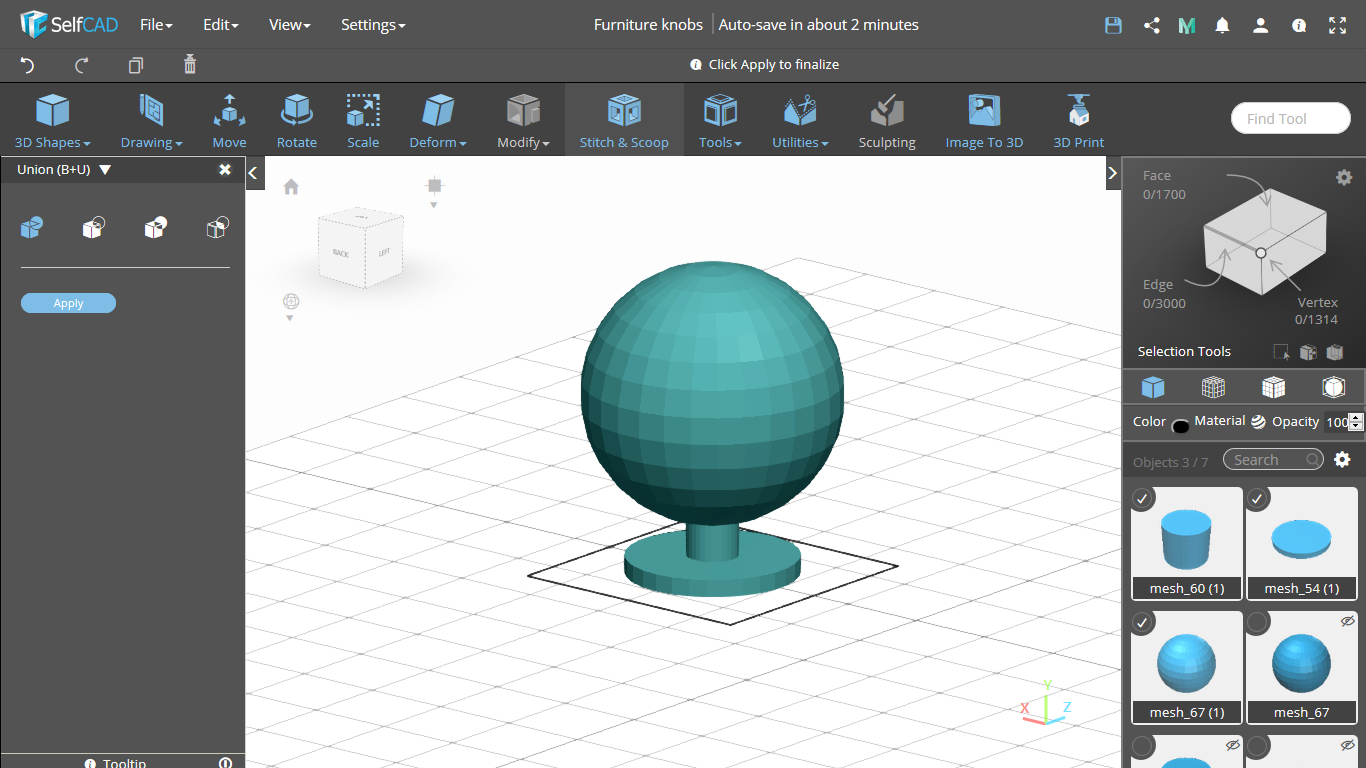The width and height of the screenshot is (1366, 768).
Task: Select the wireframe cube boolean icon
Action: pyautogui.click(x=217, y=228)
